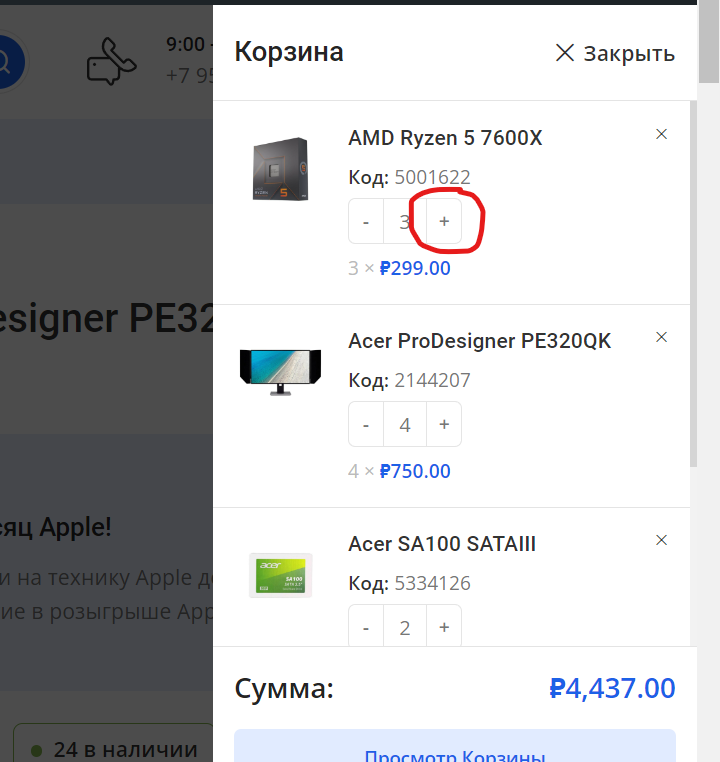This screenshot has width=720, height=762.
Task: Remove Acer ProDesigner PE320QK from cart
Action: (x=661, y=337)
